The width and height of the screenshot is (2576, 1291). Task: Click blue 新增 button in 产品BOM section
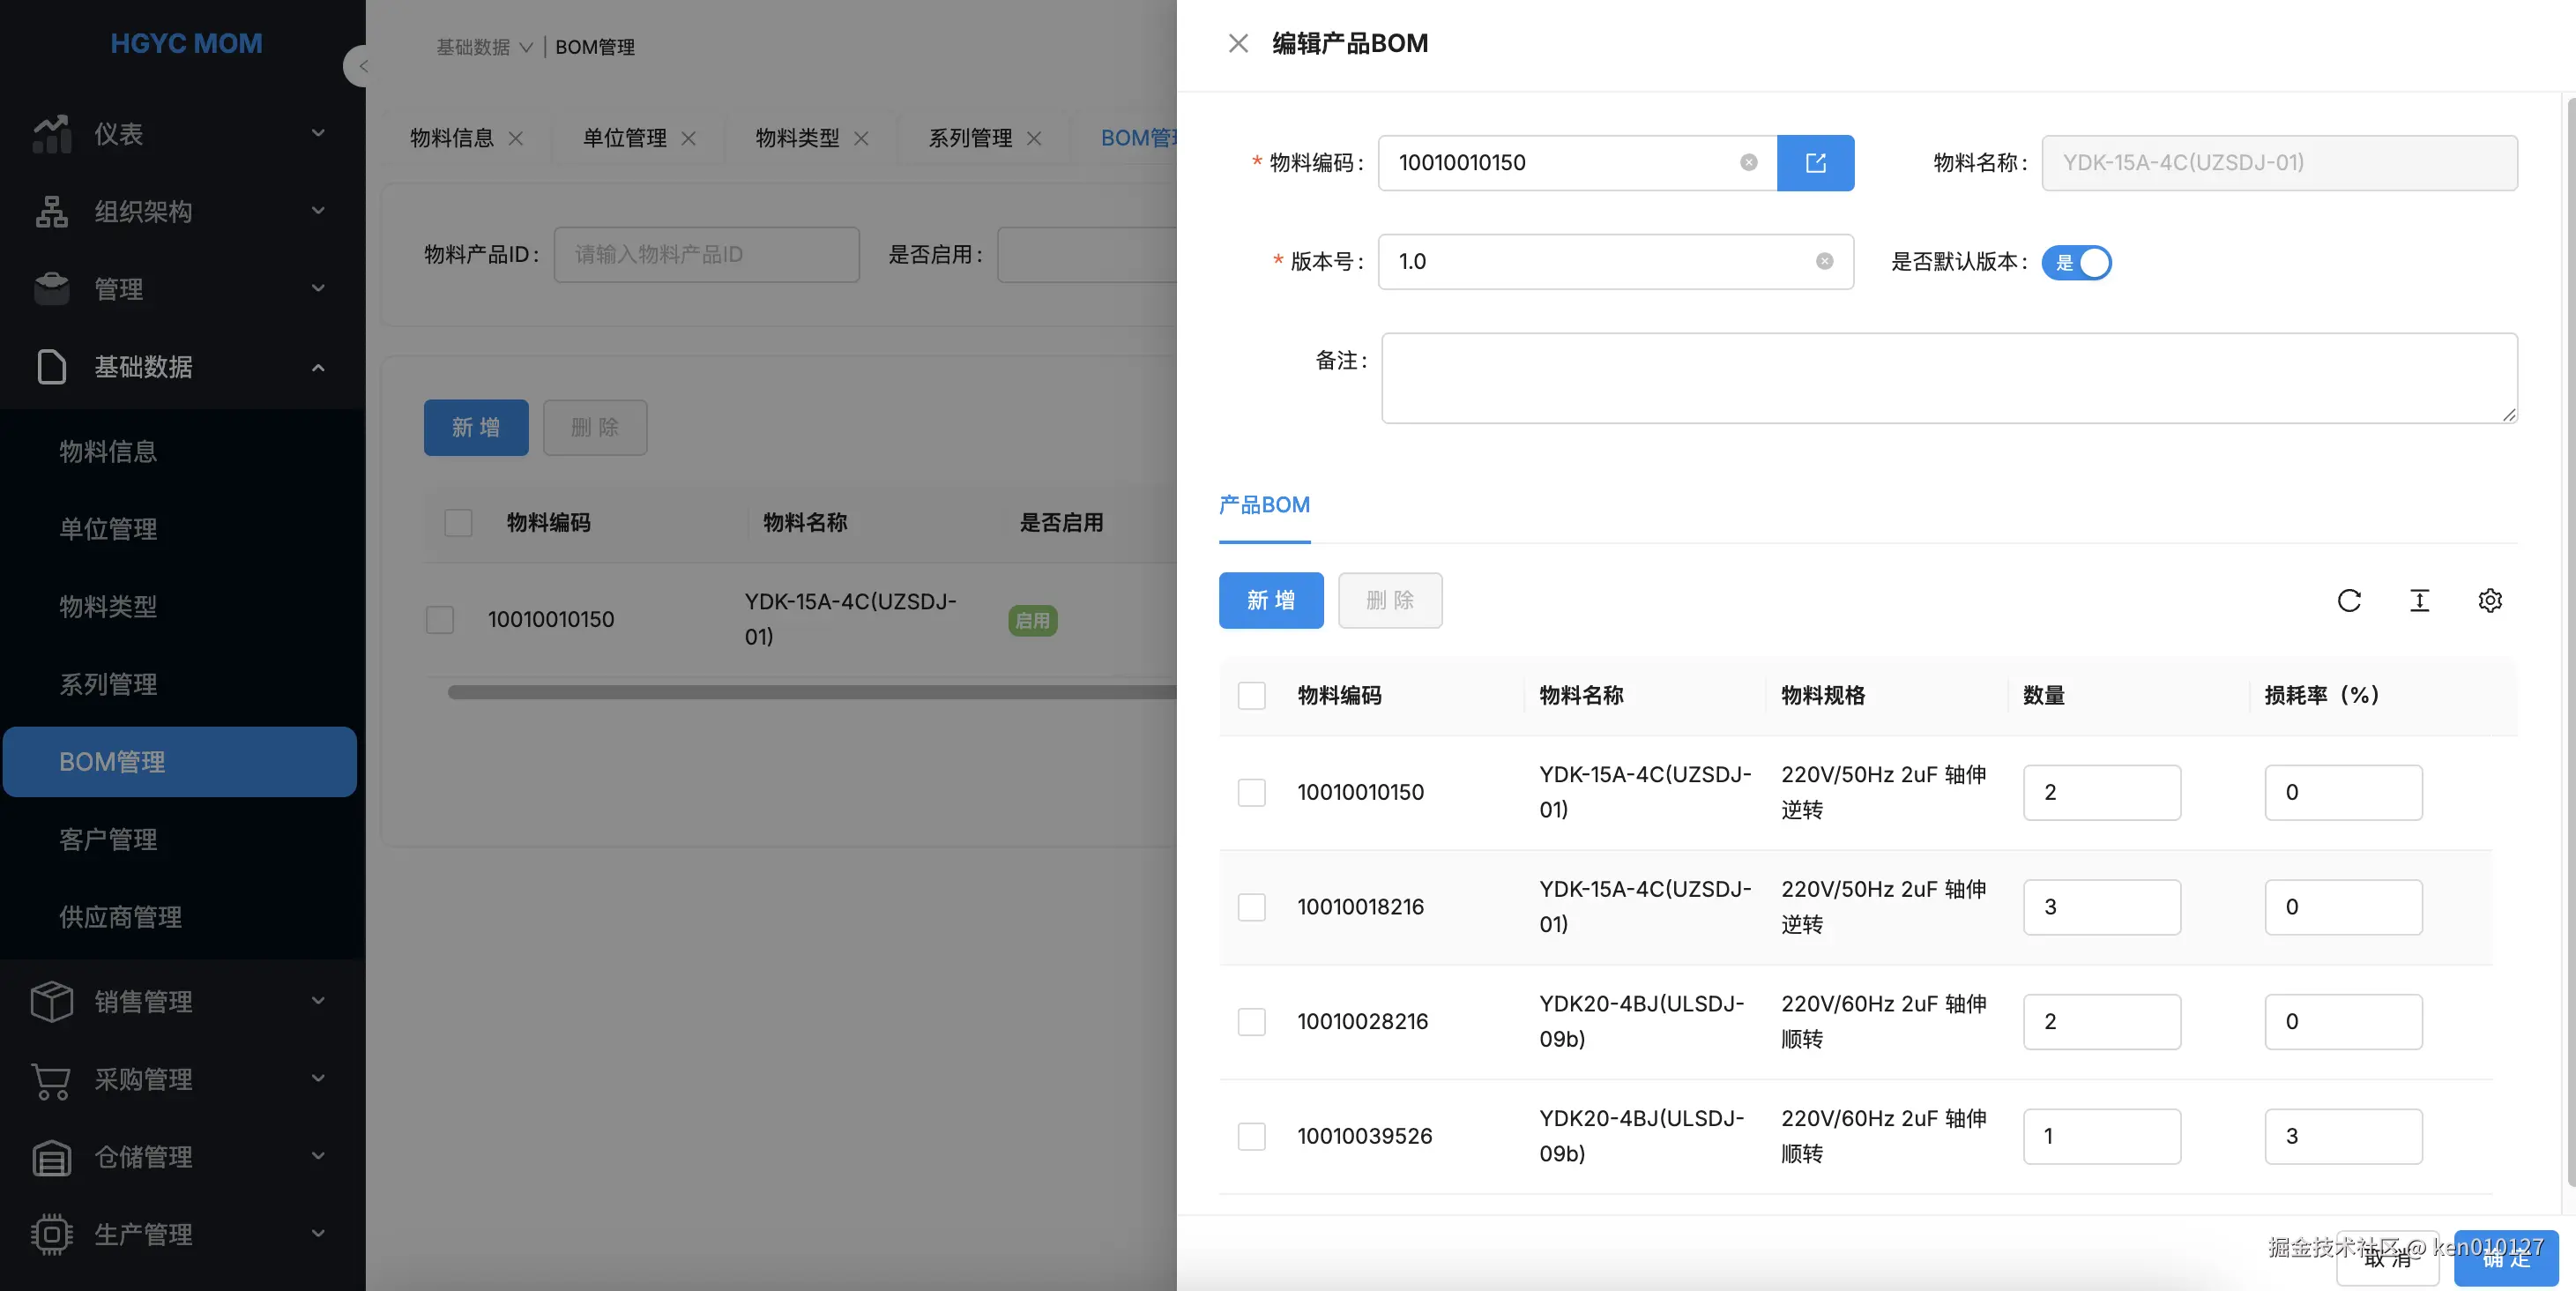pos(1270,600)
